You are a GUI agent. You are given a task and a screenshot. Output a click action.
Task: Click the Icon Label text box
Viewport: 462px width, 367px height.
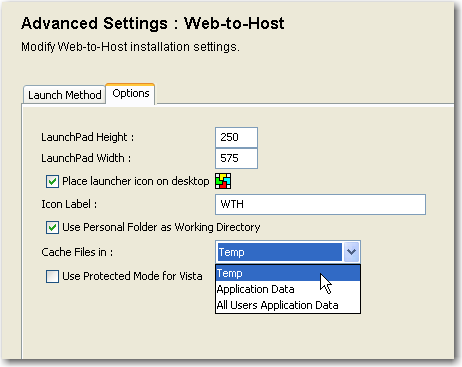[320, 204]
